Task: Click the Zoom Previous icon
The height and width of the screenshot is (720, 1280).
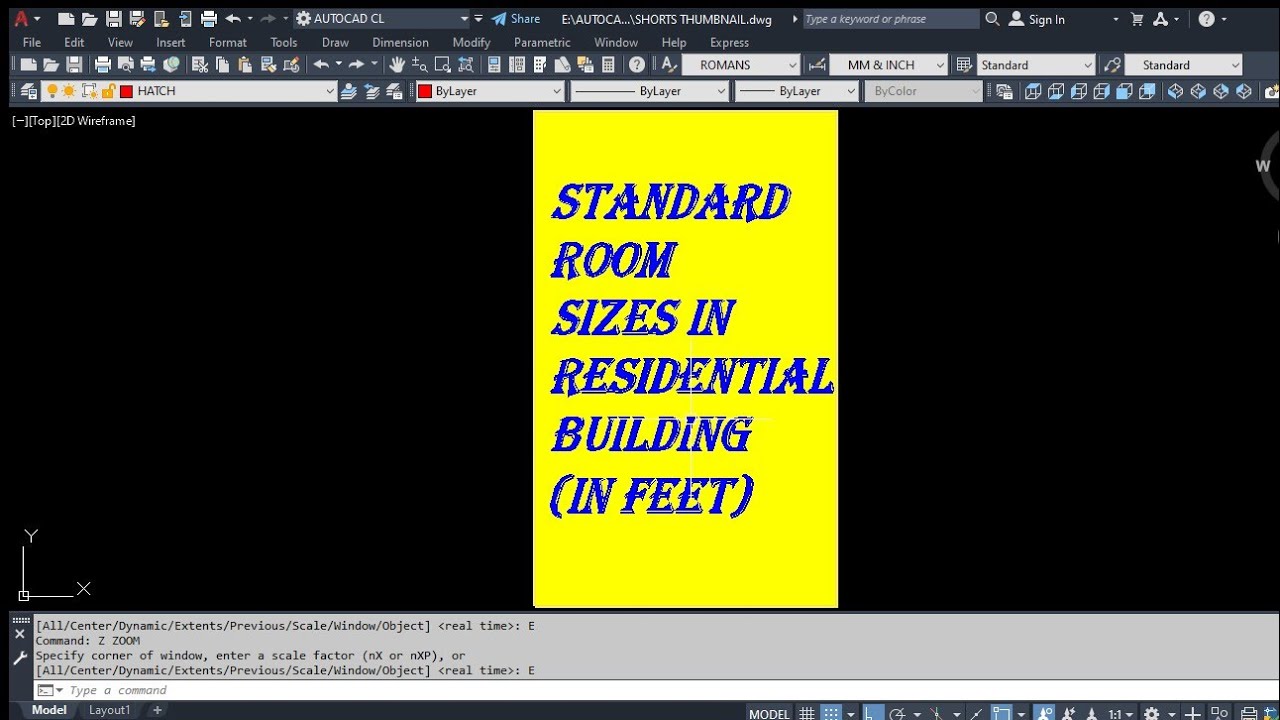Action: 466,65
